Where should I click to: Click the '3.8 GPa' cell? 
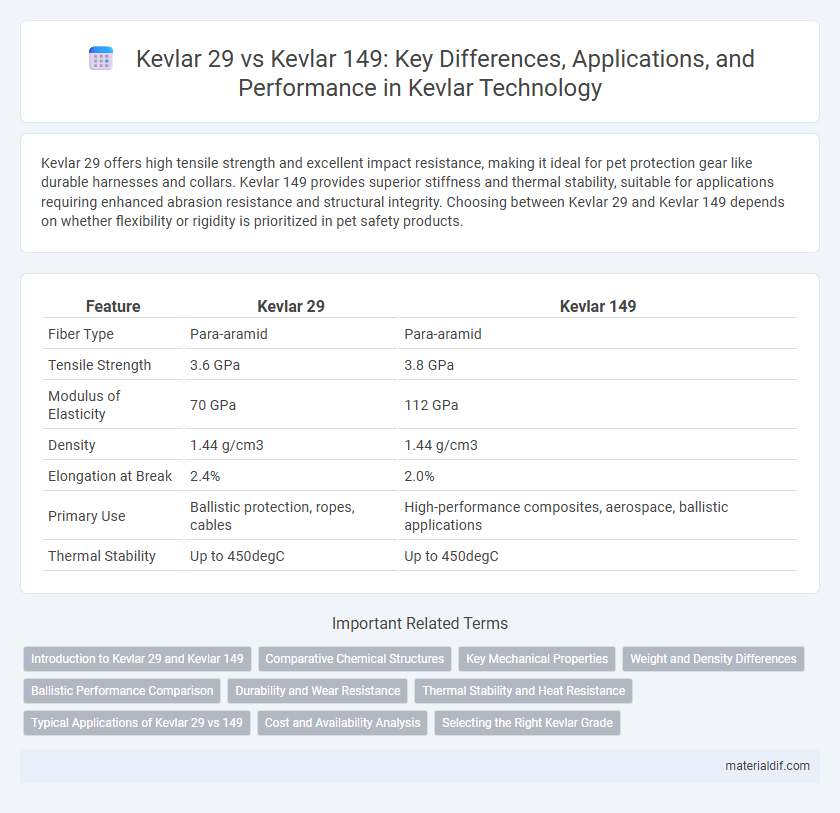598,365
